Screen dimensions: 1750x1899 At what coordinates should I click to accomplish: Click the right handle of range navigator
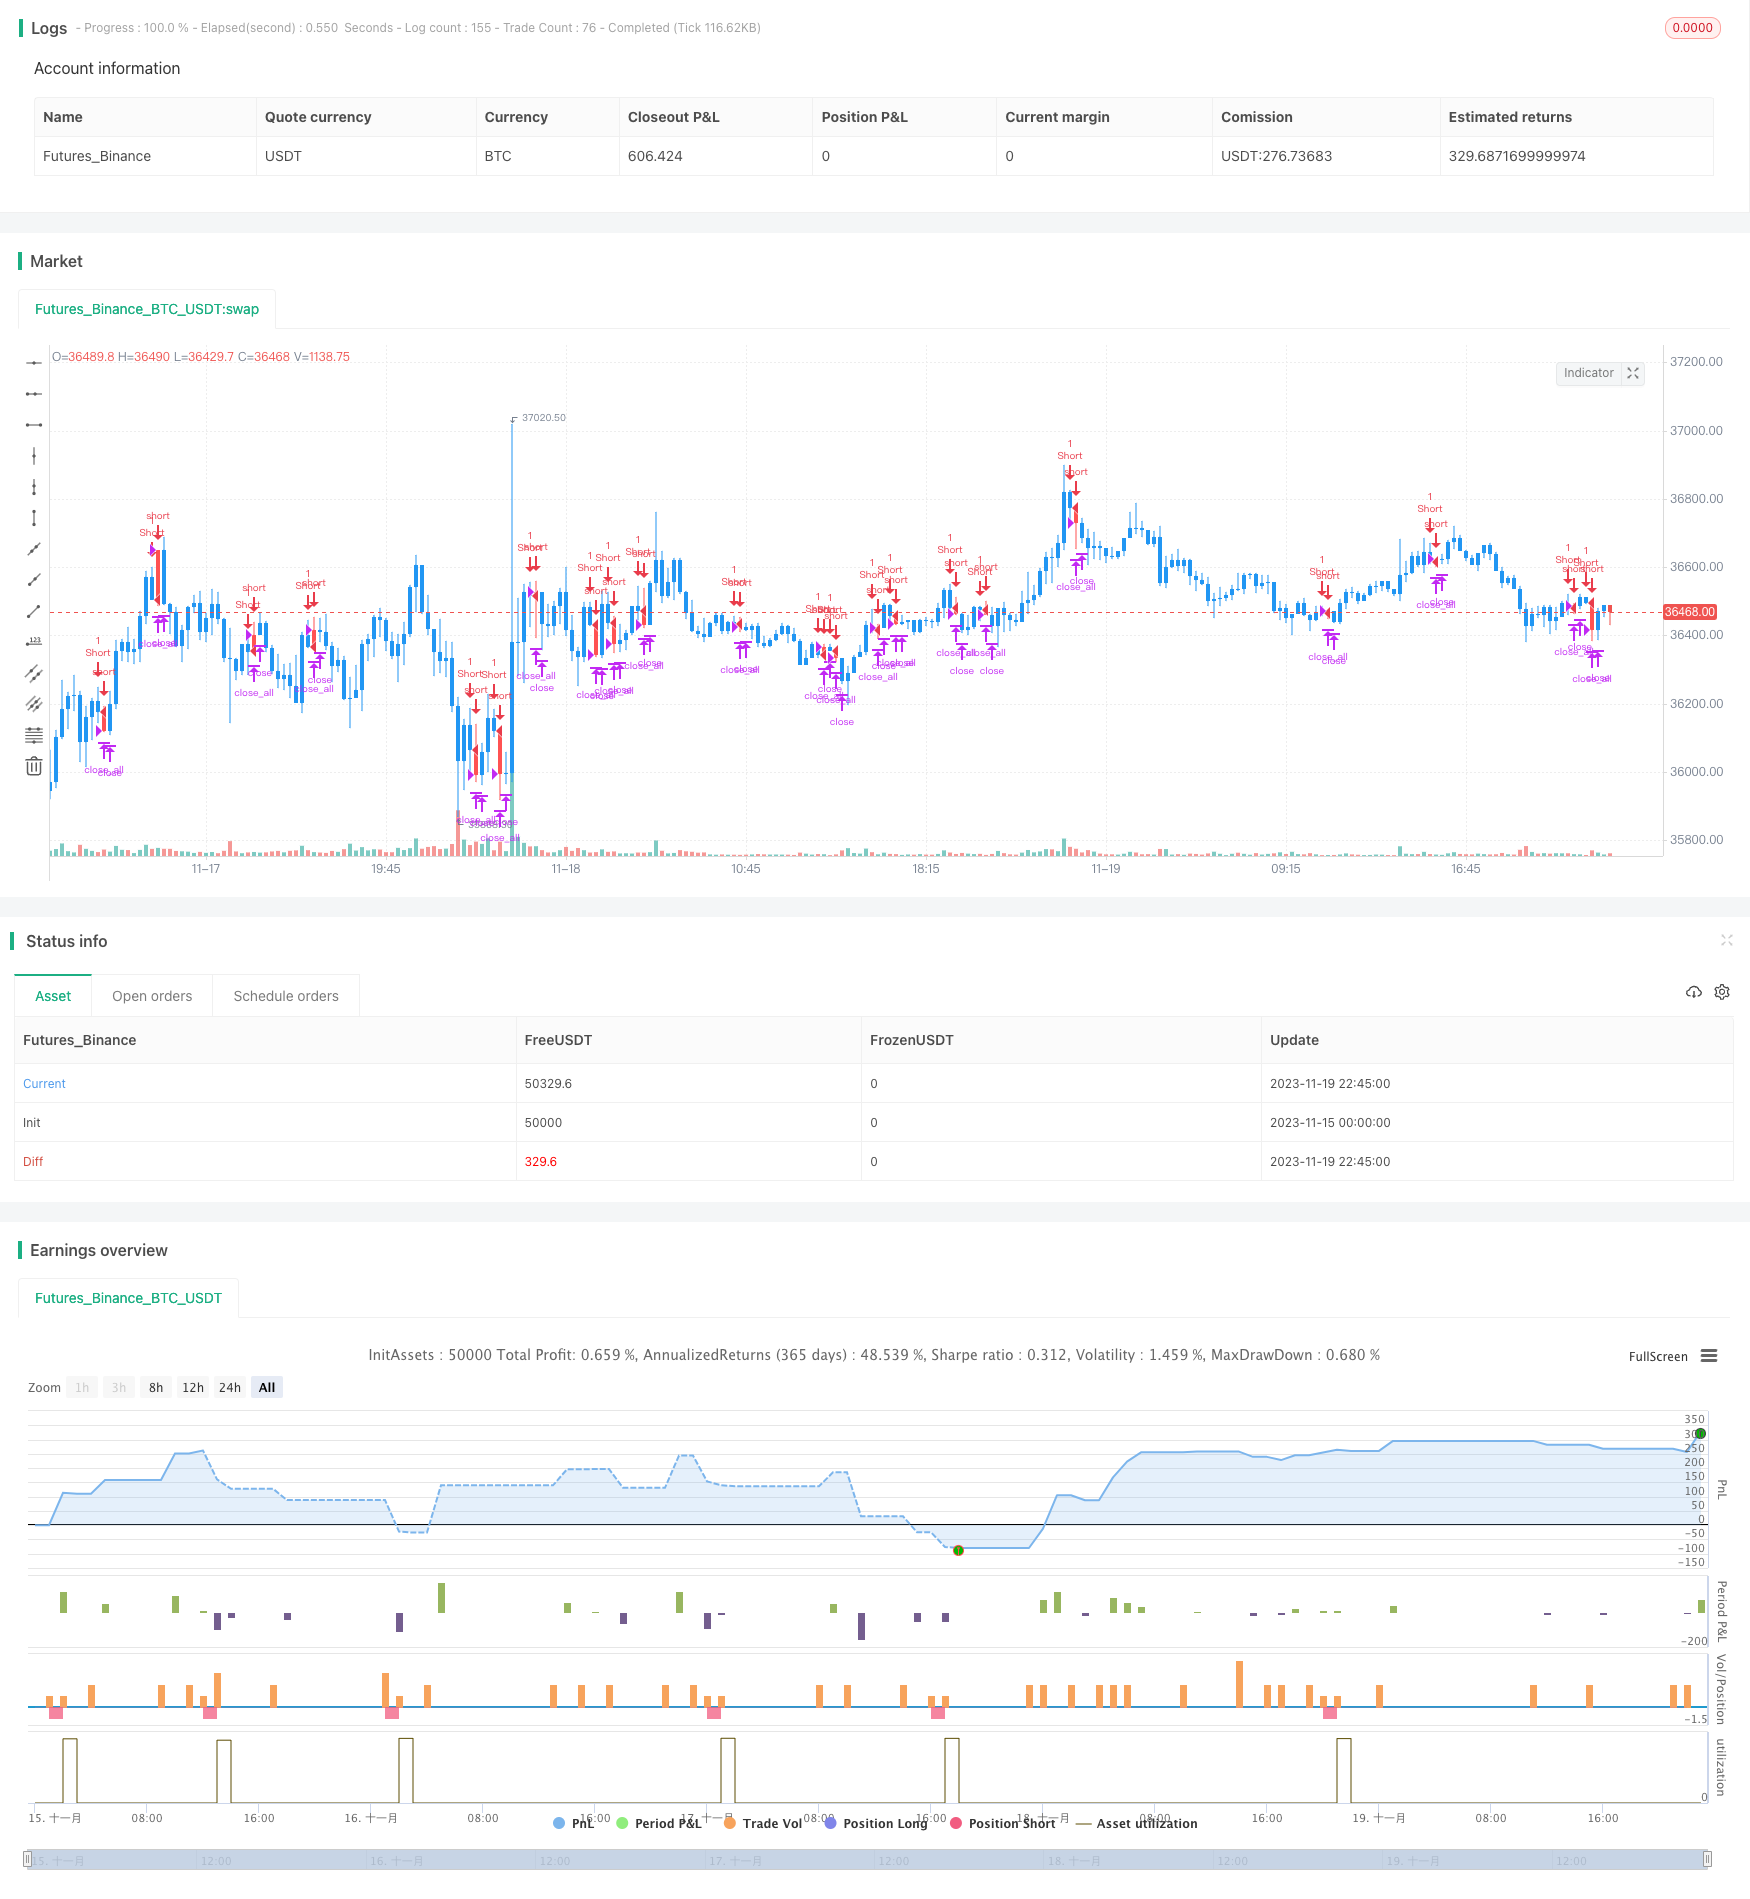click(1707, 1860)
